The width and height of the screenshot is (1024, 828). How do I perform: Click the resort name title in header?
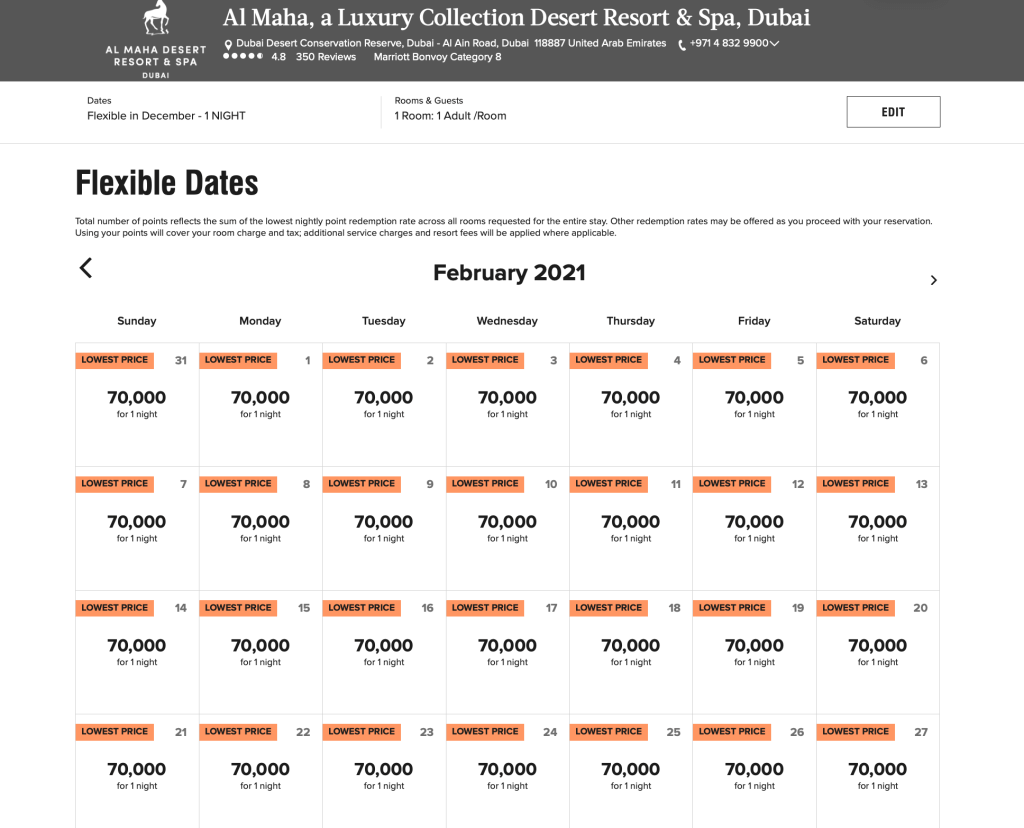click(x=516, y=18)
